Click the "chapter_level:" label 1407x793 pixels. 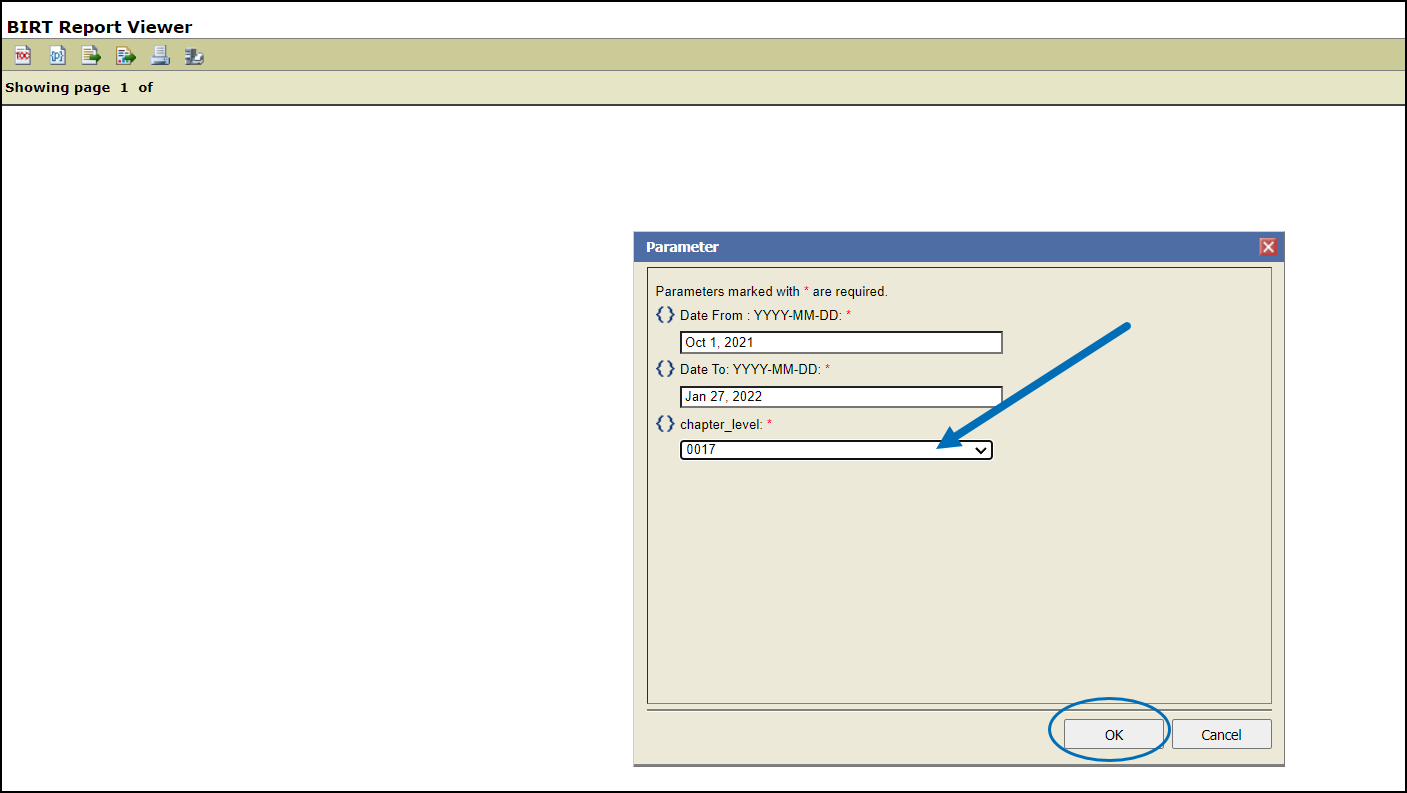click(x=721, y=424)
